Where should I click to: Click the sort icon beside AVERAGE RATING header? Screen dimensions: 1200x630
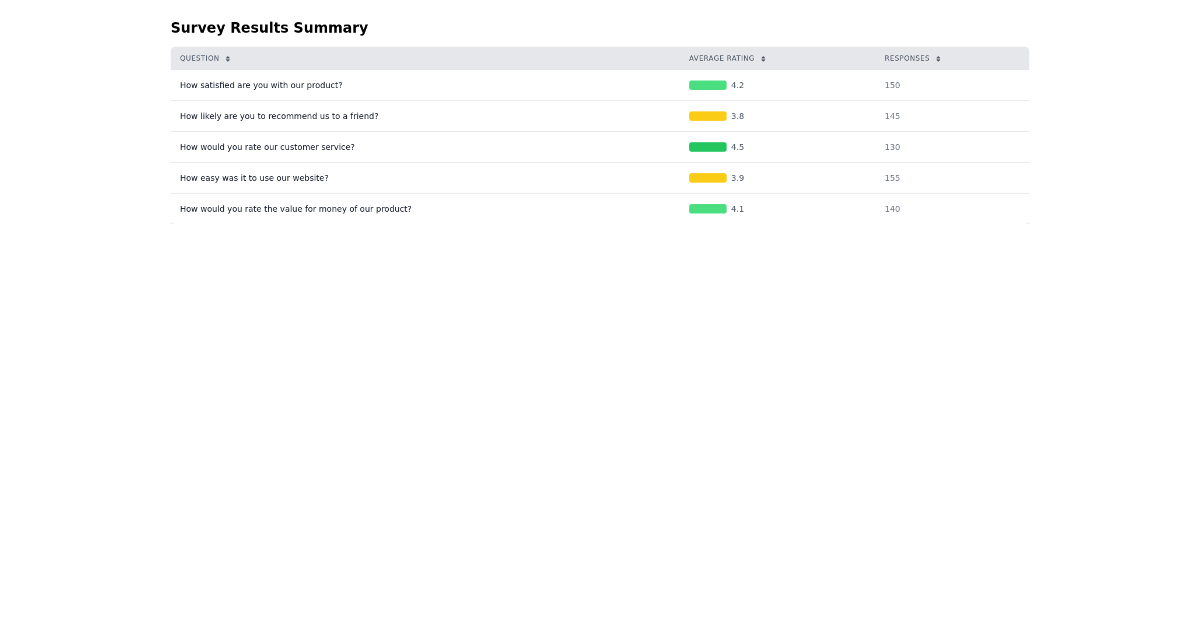[763, 58]
